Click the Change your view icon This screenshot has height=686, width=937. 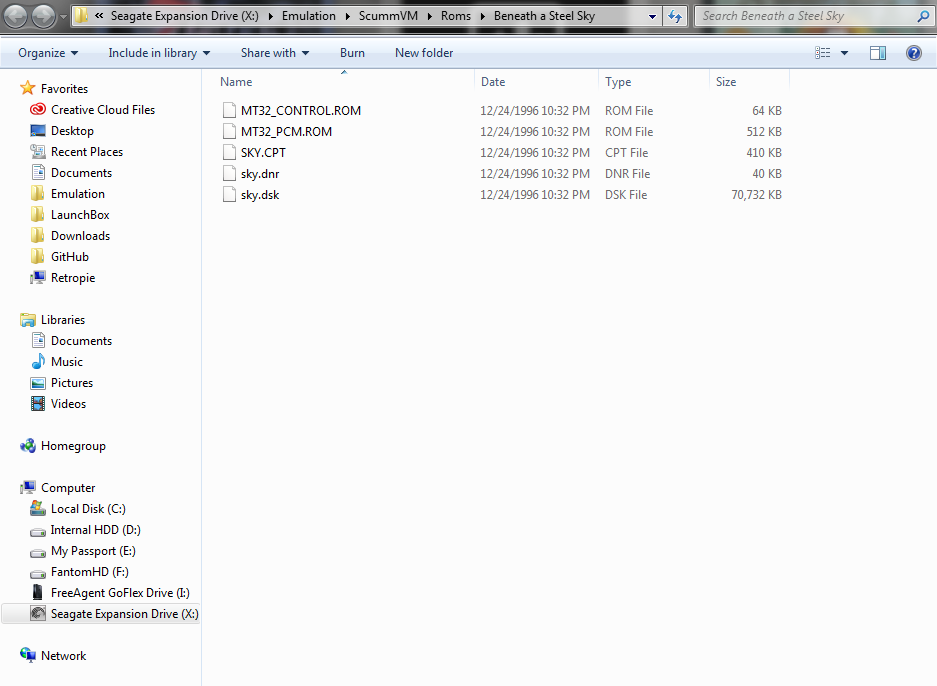(823, 53)
